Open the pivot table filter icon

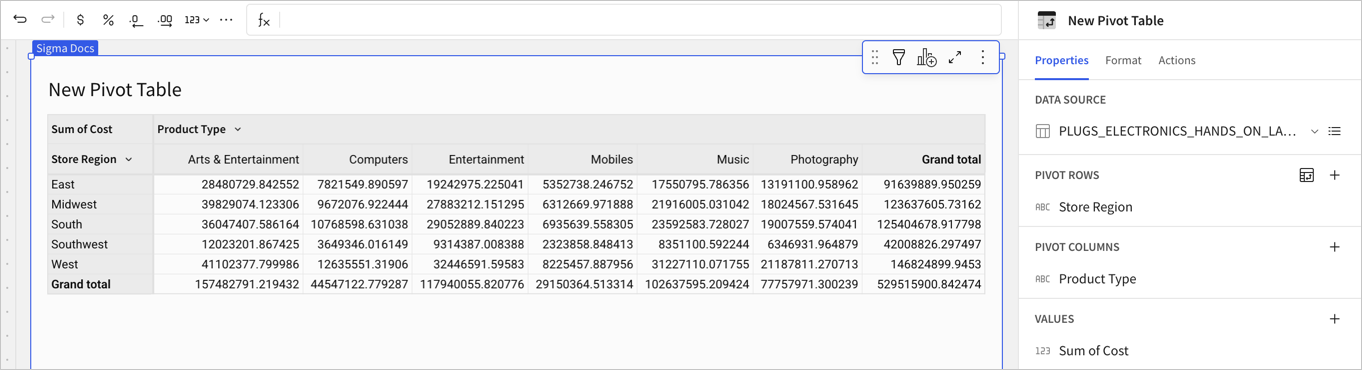pos(899,58)
